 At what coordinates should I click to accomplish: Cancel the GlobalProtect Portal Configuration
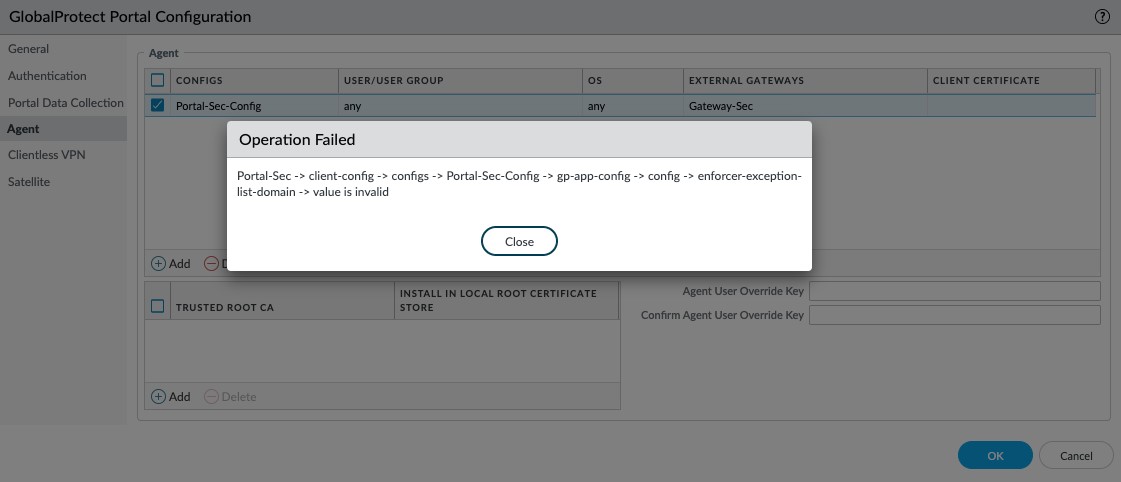coord(1075,455)
